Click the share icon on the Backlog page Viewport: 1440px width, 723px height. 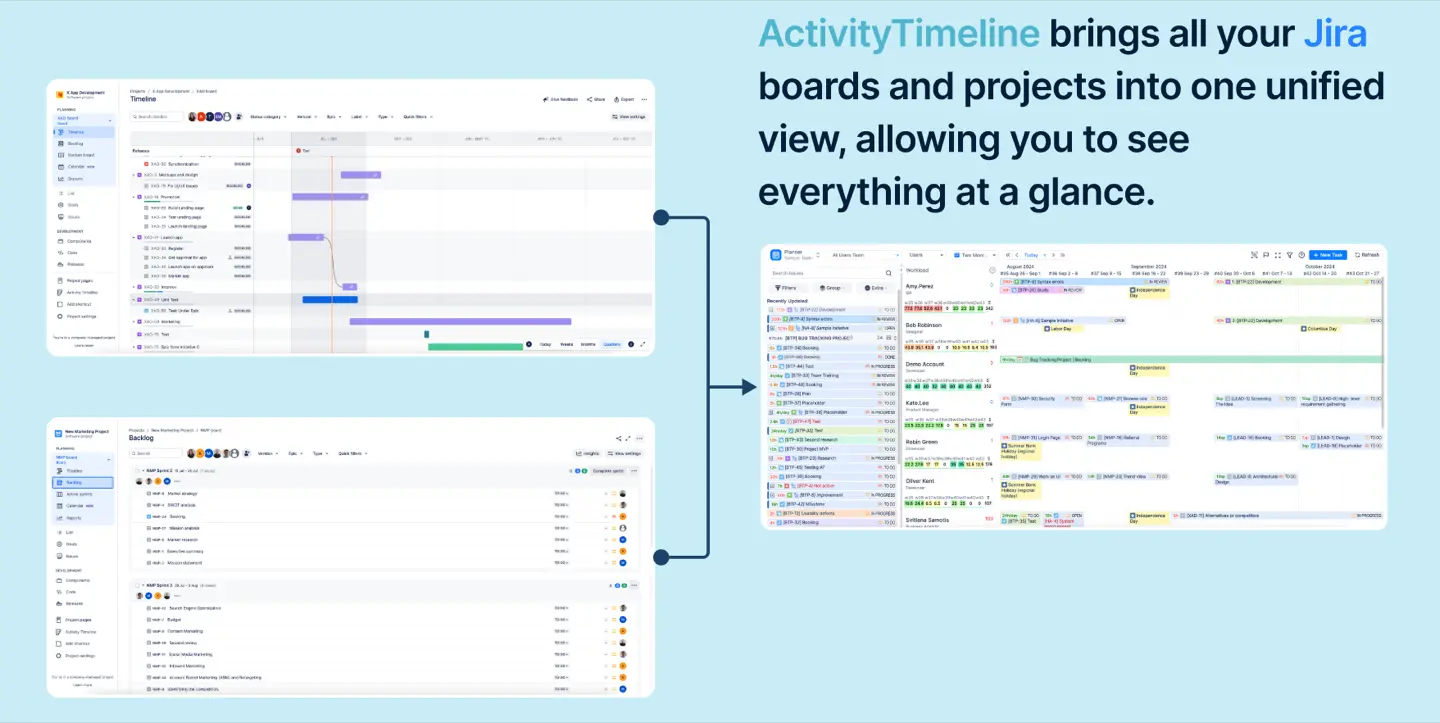coord(619,438)
